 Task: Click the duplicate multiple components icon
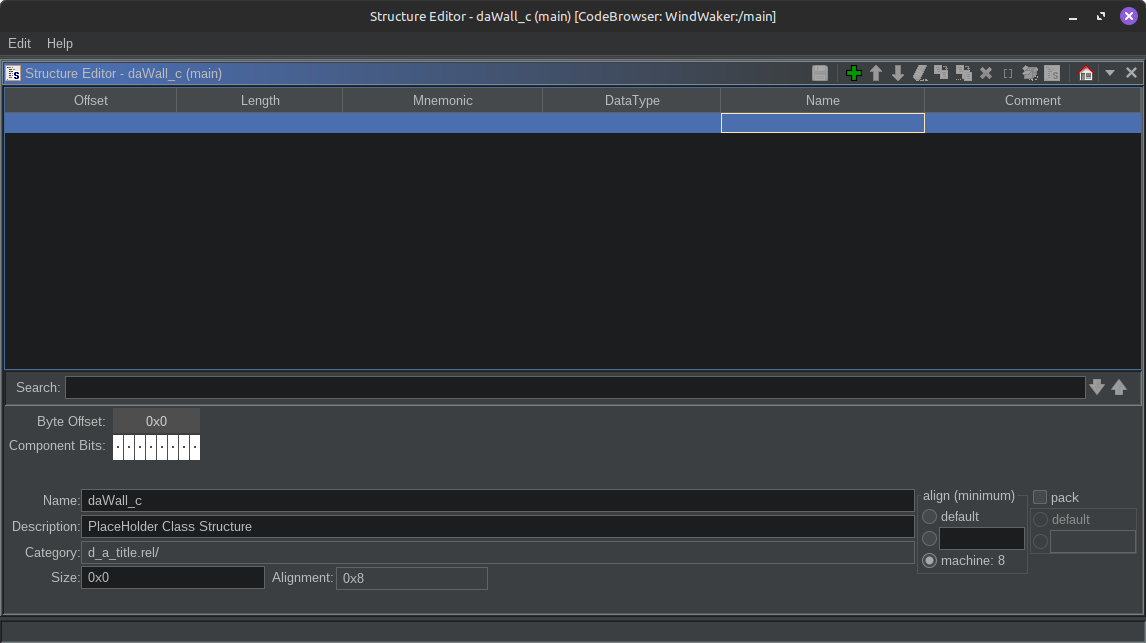[964, 73]
